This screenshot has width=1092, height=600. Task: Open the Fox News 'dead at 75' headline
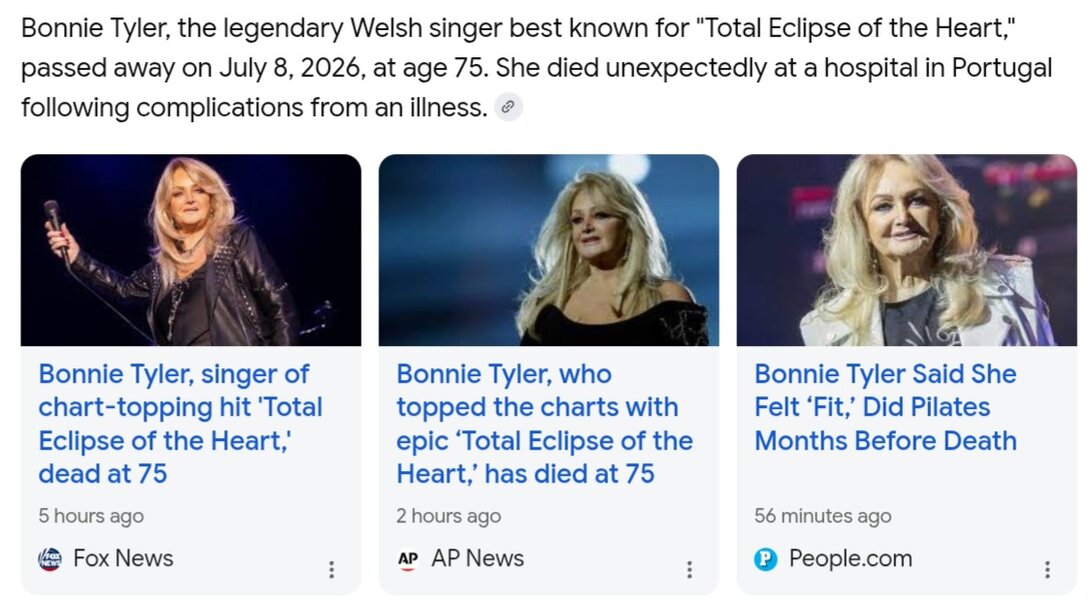click(x=180, y=424)
